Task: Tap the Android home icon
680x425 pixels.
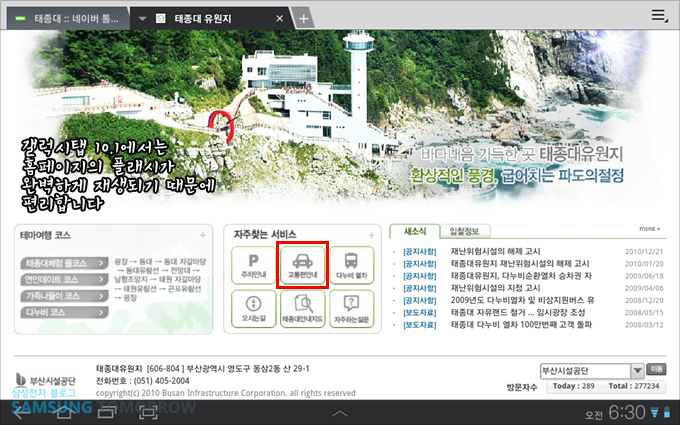Action: click(64, 412)
